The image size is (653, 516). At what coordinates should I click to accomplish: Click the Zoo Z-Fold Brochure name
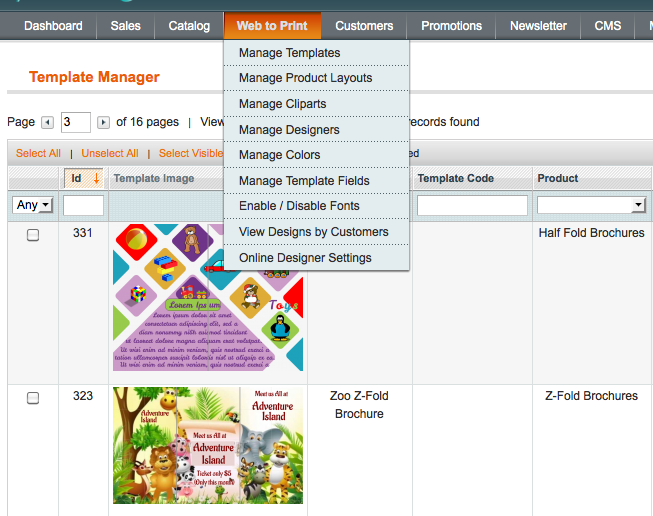pyautogui.click(x=359, y=405)
